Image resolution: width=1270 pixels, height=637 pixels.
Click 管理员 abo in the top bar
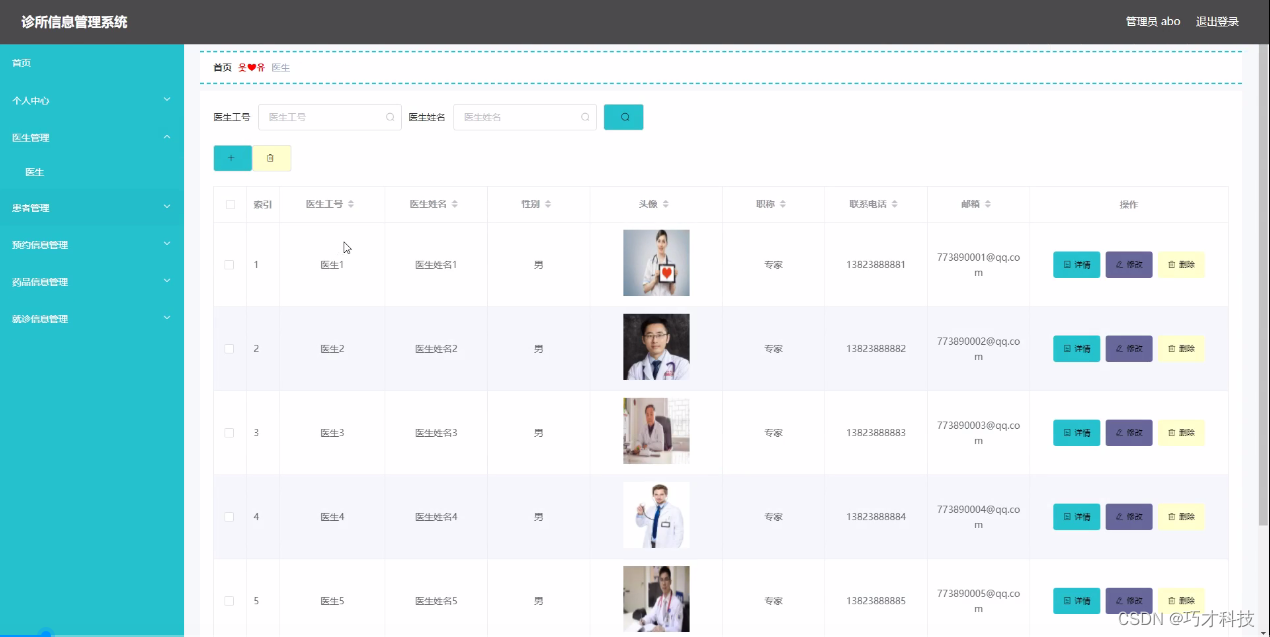tap(1153, 22)
